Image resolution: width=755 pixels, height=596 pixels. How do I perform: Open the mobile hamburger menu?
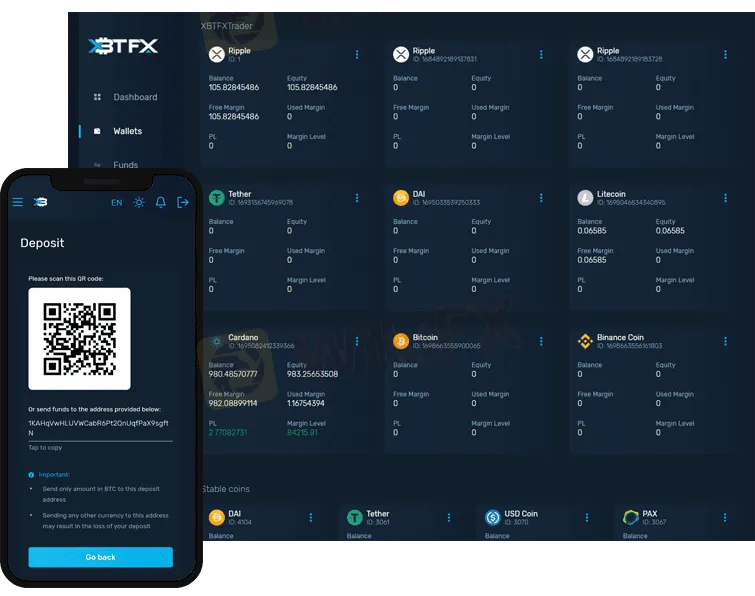coord(17,202)
